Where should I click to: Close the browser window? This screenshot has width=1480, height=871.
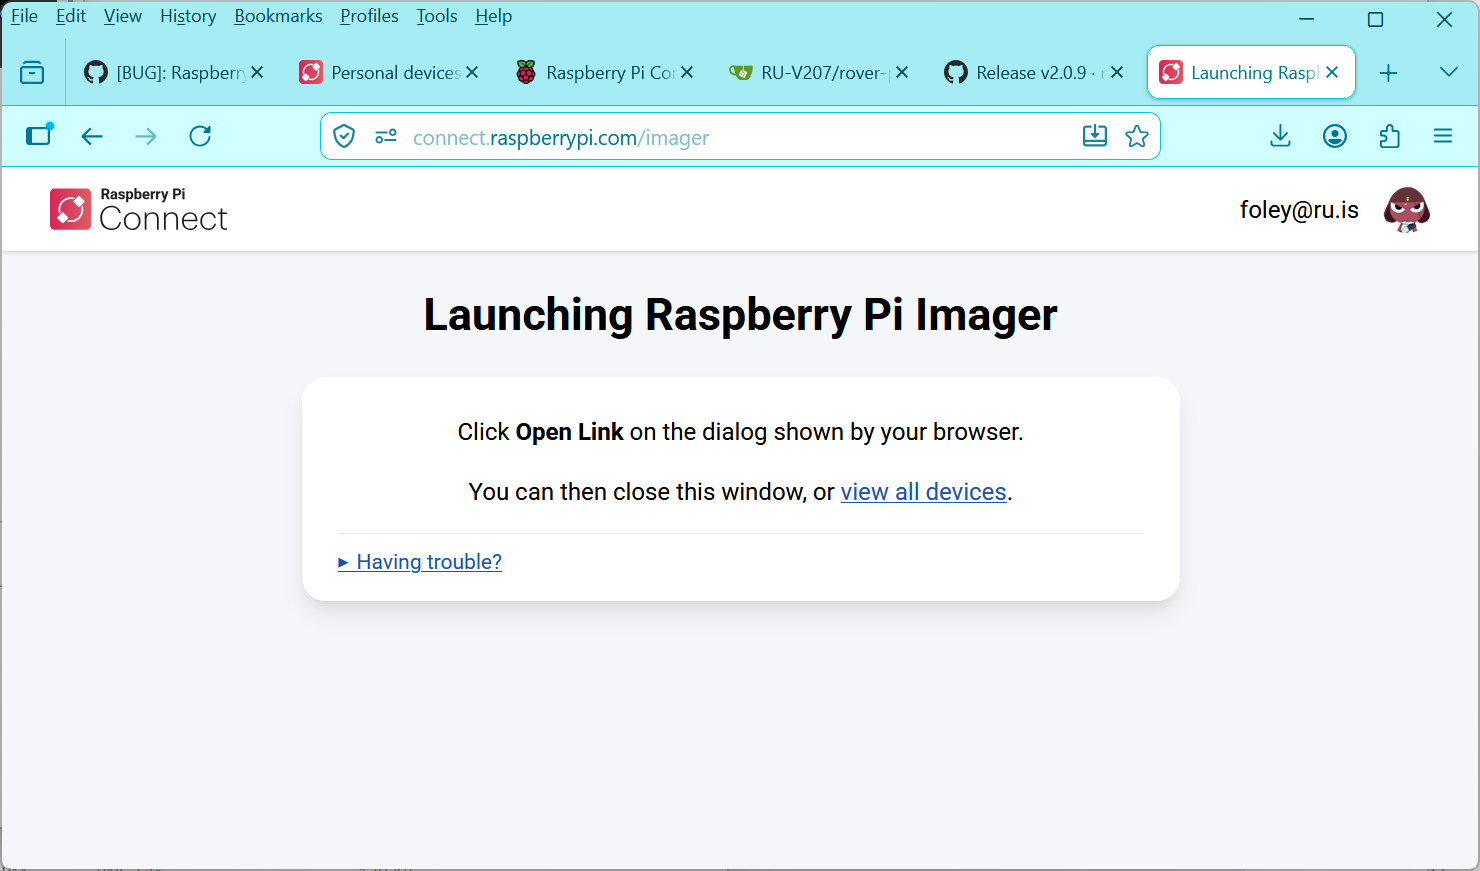click(x=1444, y=19)
